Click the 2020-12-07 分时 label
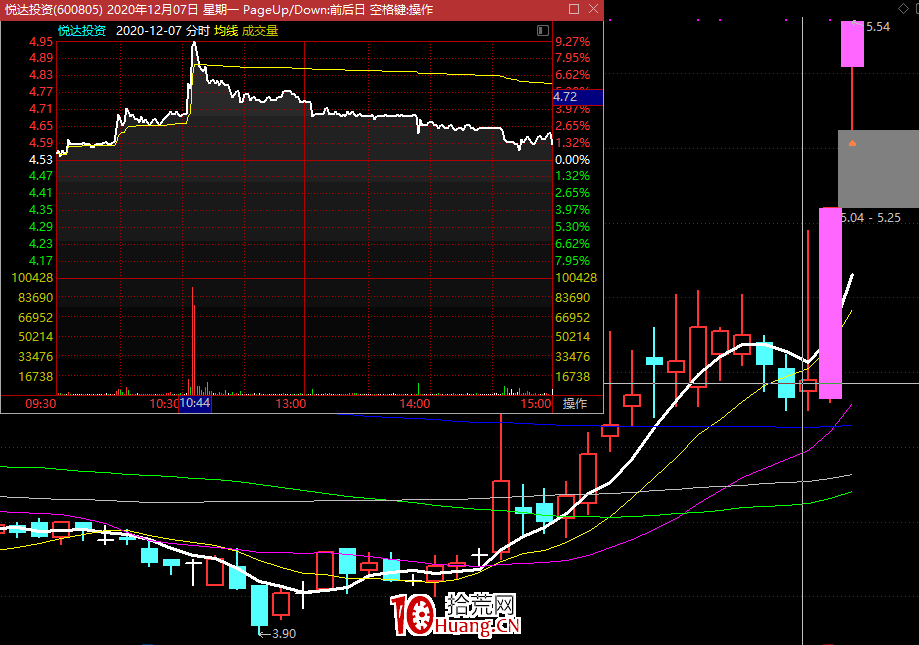The height and width of the screenshot is (645, 919). (x=162, y=30)
